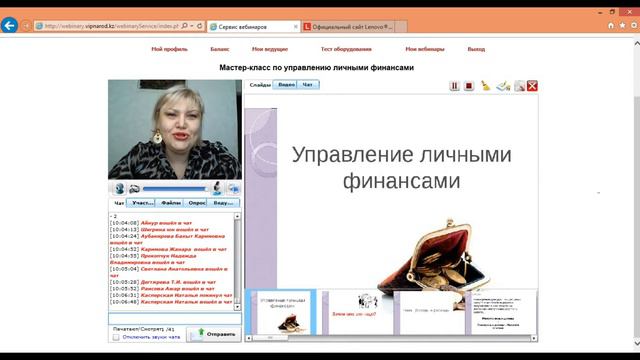Click the browser refresh icon
This screenshot has width=640, height=360.
(x=200, y=26)
